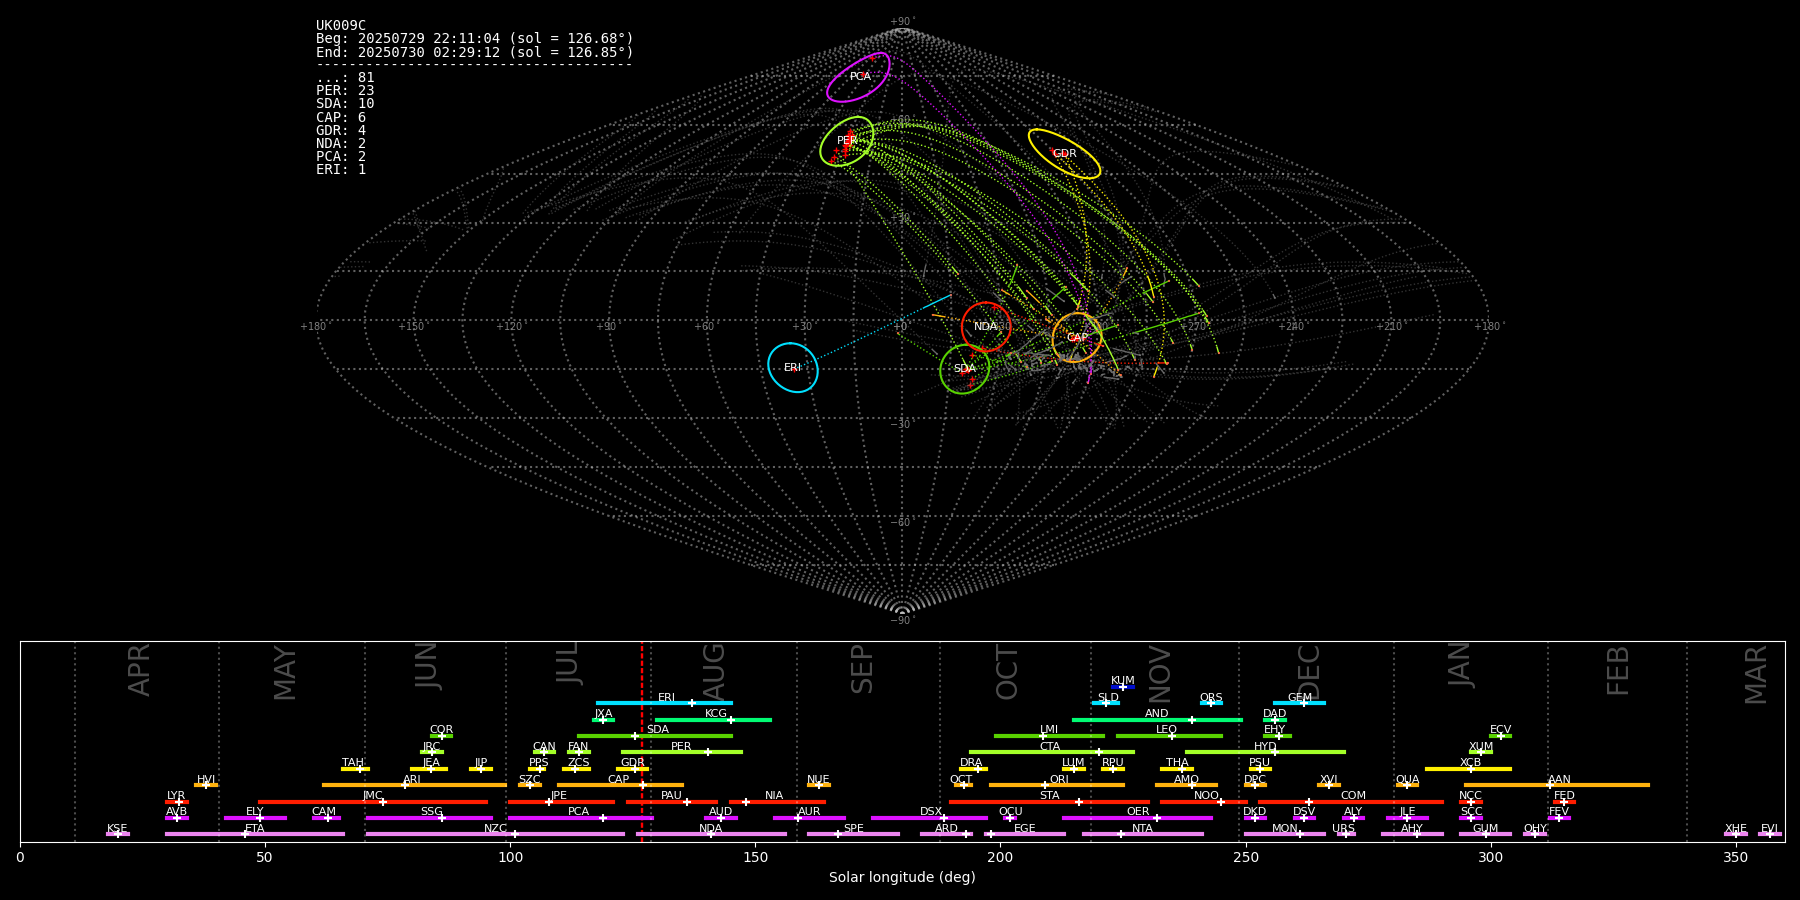Click the cyan ERI radiant circle on map
Image resolution: width=1800 pixels, height=900 pixels.
[793, 368]
